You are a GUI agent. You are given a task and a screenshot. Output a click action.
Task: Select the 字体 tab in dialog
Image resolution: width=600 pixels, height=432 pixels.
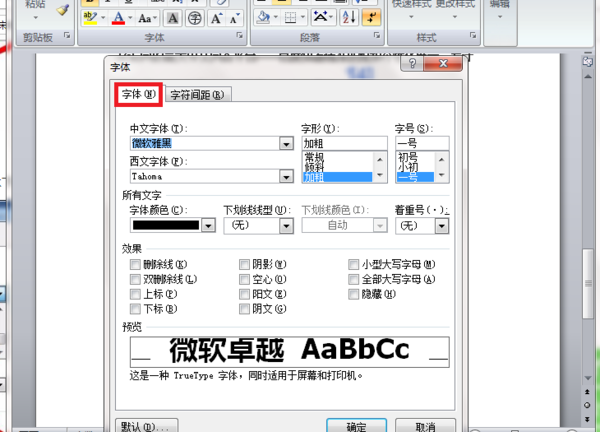[x=139, y=94]
